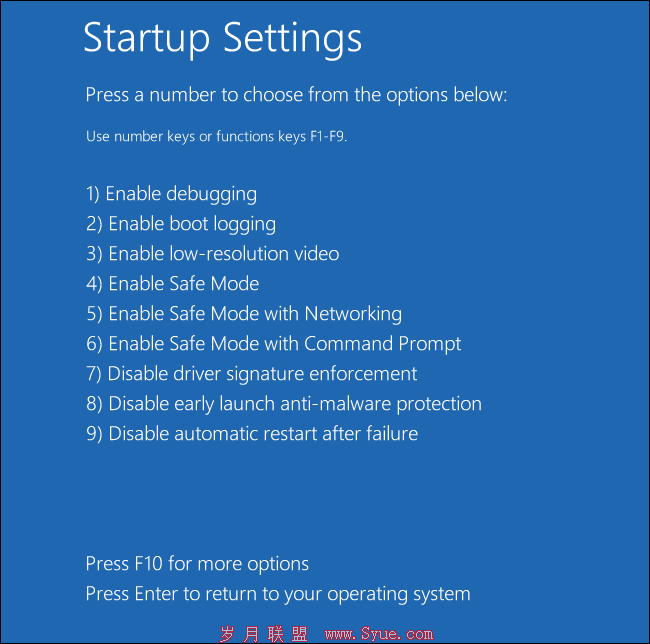This screenshot has height=644, width=650.
Task: Click the number 7) list marker
Action: tap(94, 374)
